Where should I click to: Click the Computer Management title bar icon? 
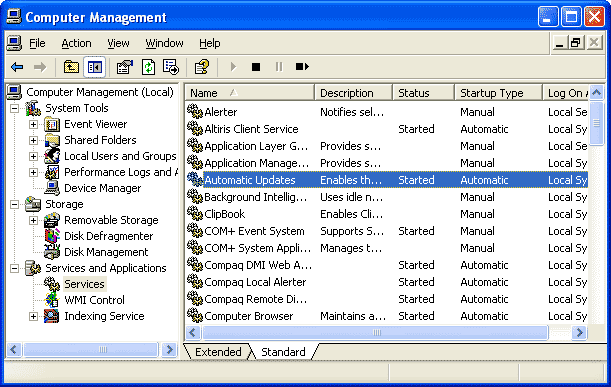pyautogui.click(x=14, y=16)
